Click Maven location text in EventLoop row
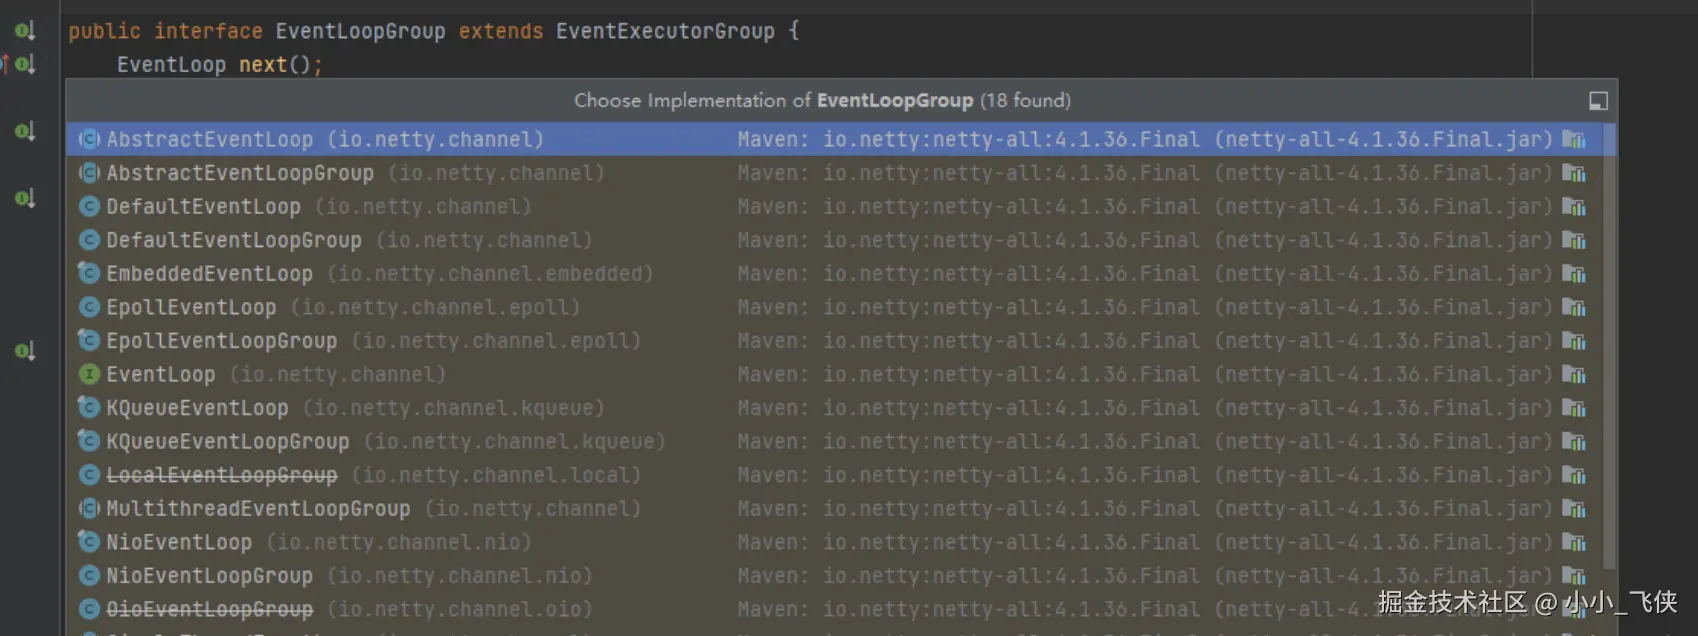 point(1145,375)
